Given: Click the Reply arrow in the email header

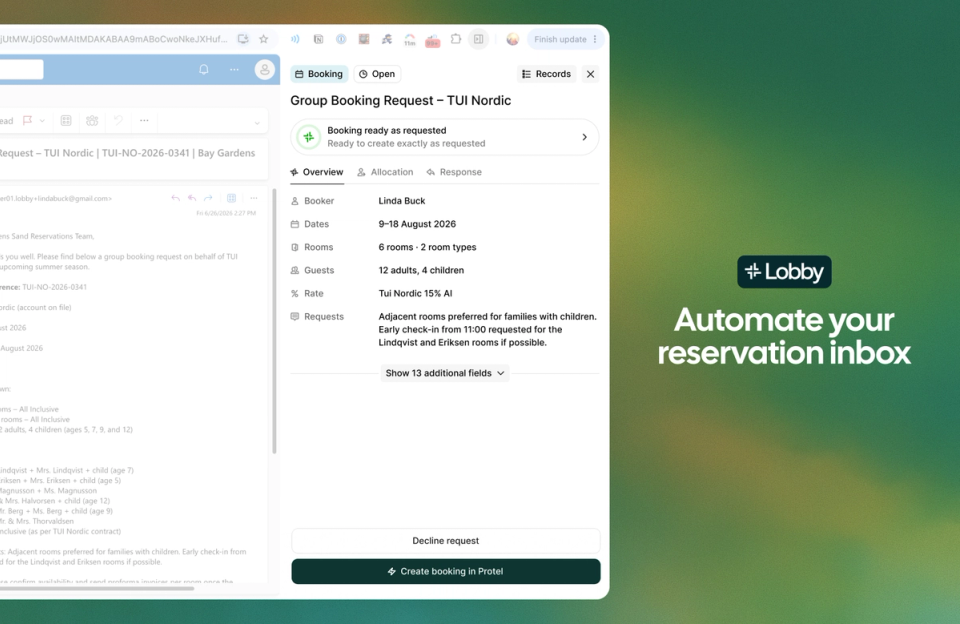Looking at the screenshot, I should tap(176, 198).
